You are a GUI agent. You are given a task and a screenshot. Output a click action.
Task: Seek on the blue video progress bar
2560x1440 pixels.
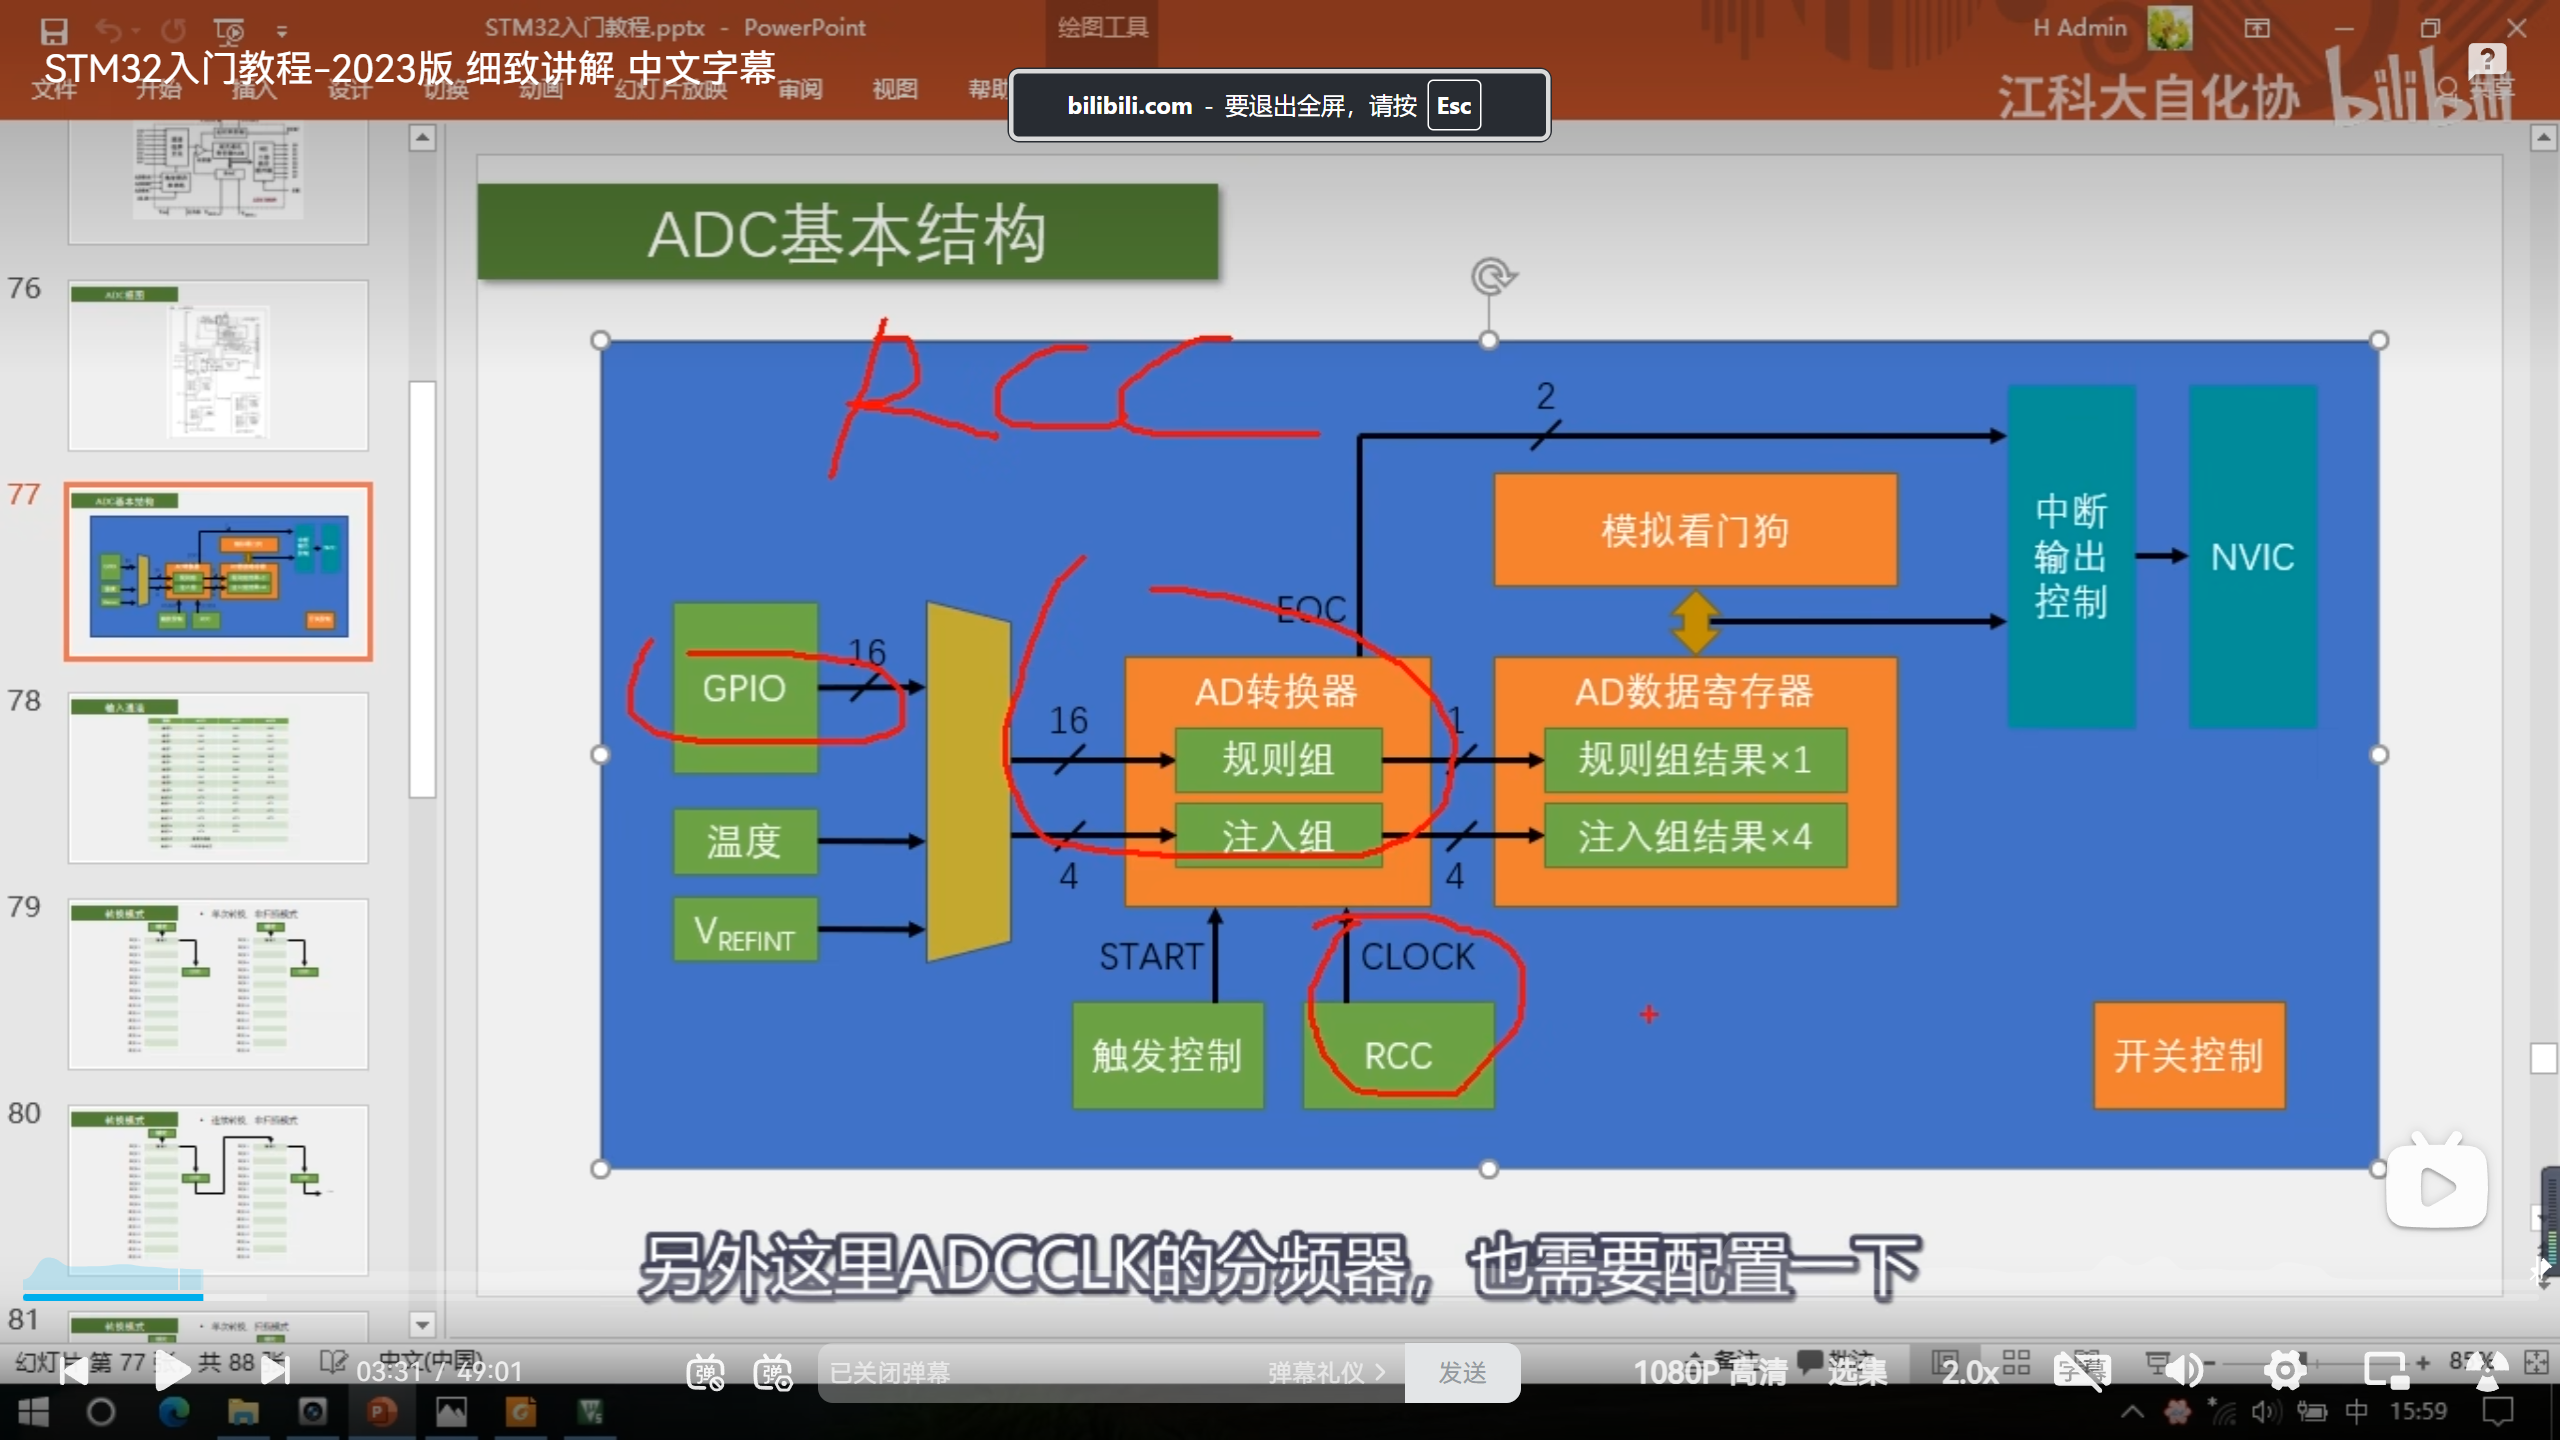113,1297
